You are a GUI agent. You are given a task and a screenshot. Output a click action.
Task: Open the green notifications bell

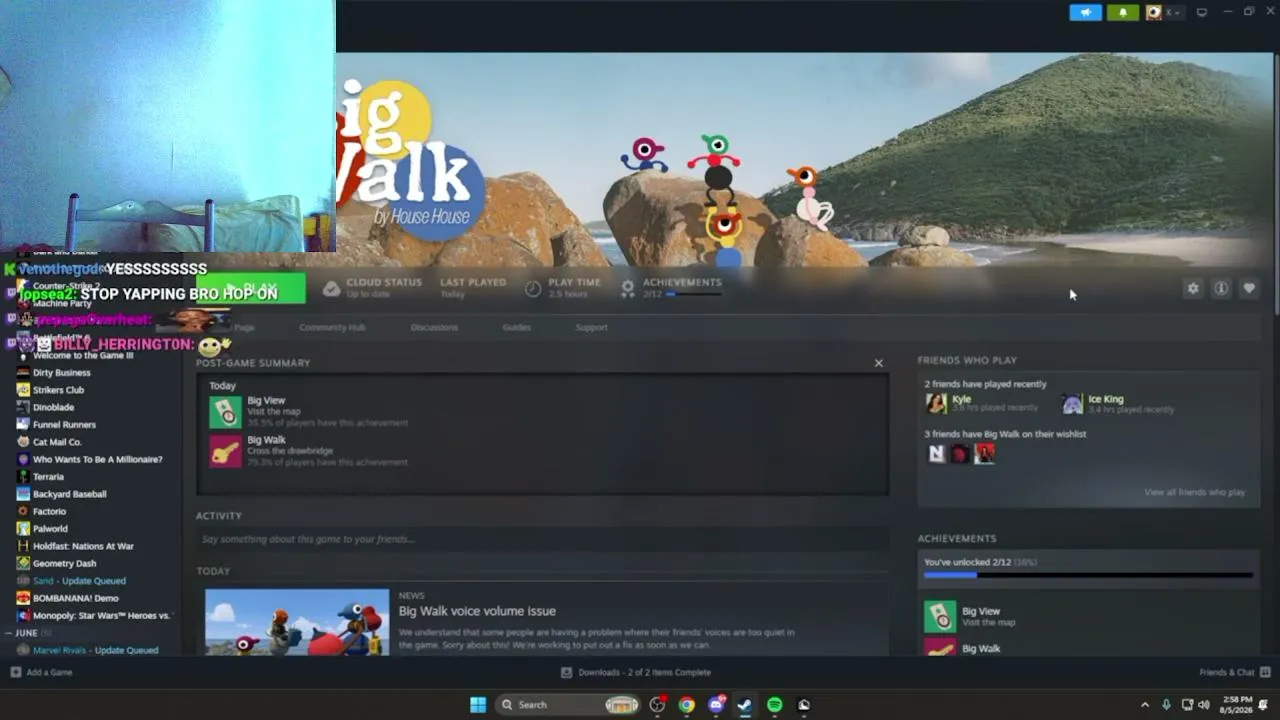(1122, 12)
